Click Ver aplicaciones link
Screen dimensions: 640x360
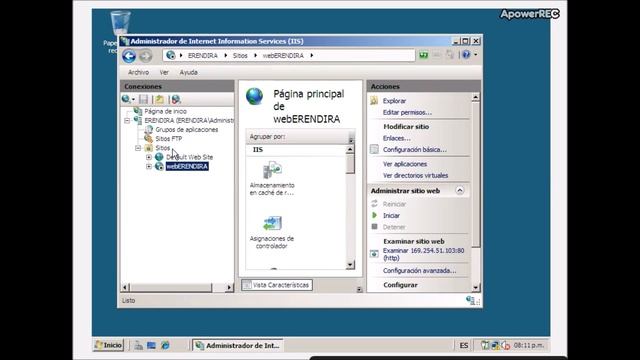click(405, 164)
